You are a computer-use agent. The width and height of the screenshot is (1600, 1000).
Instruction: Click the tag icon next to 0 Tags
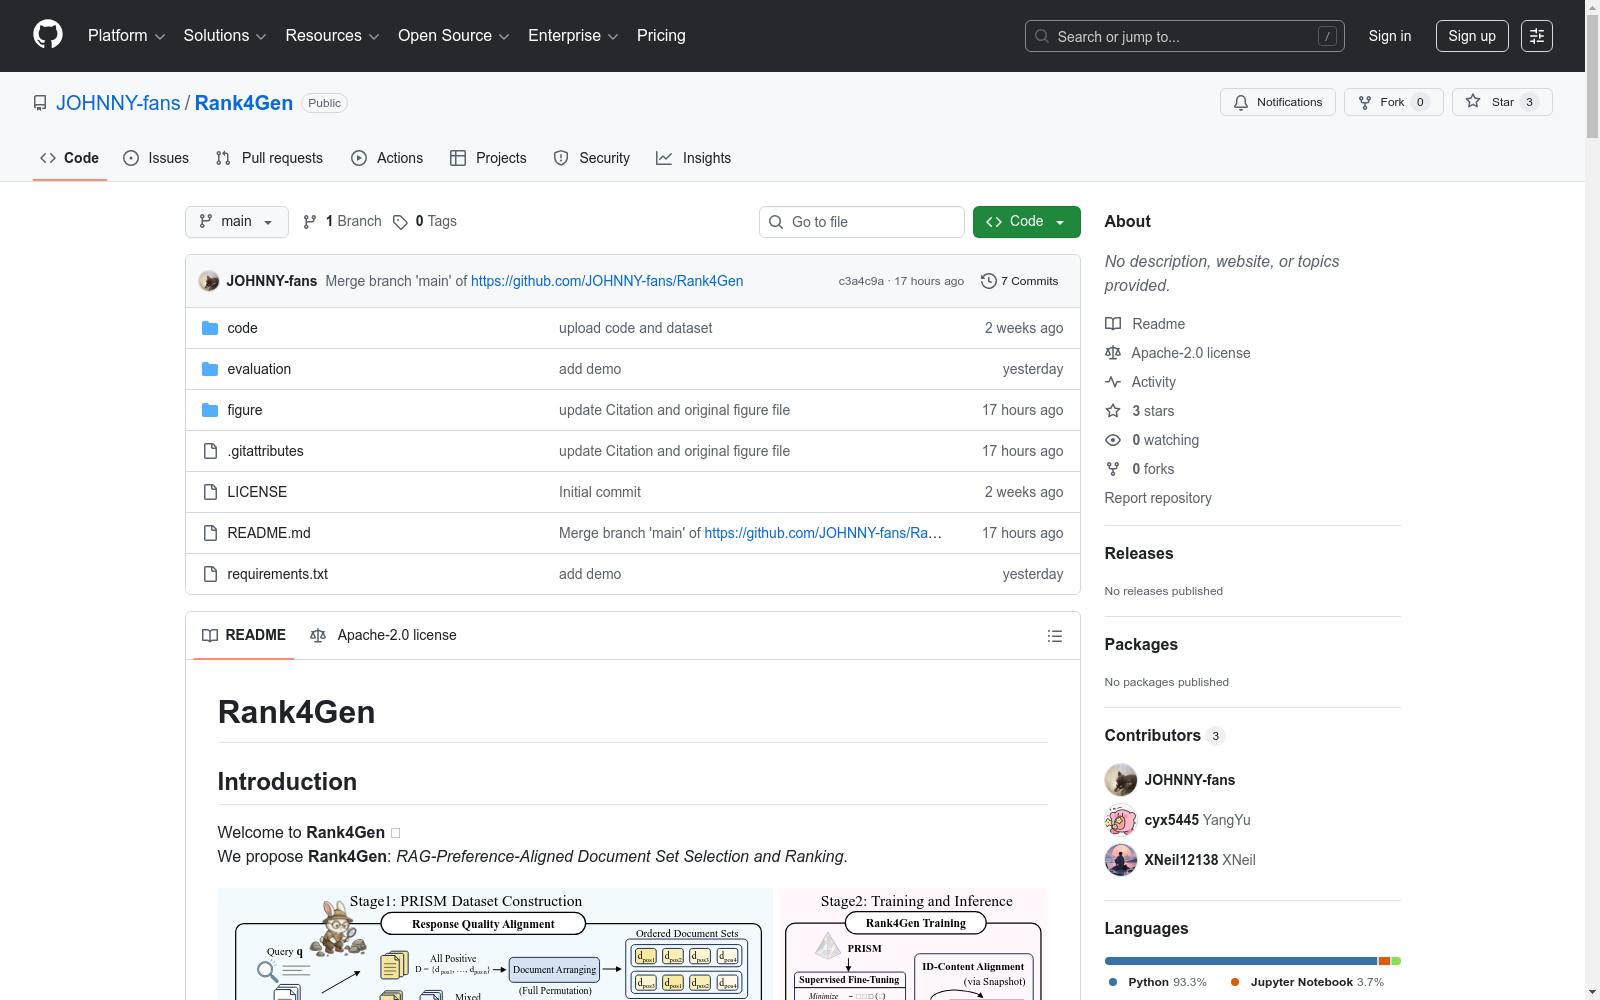pos(400,222)
